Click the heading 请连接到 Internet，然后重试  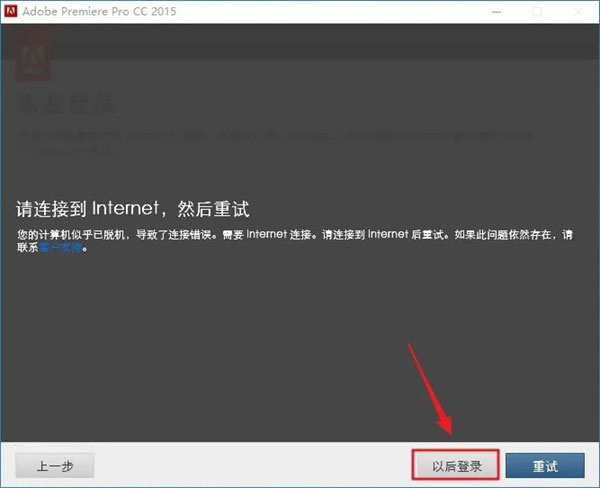(132, 209)
